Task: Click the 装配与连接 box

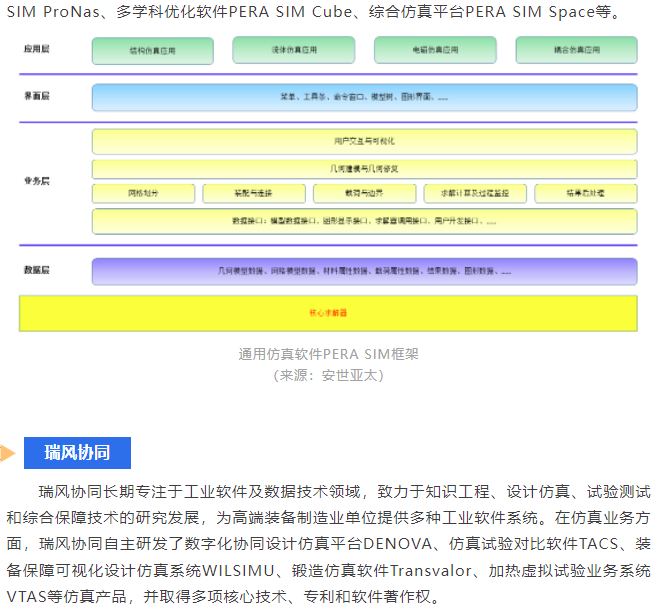Action: pyautogui.click(x=254, y=193)
